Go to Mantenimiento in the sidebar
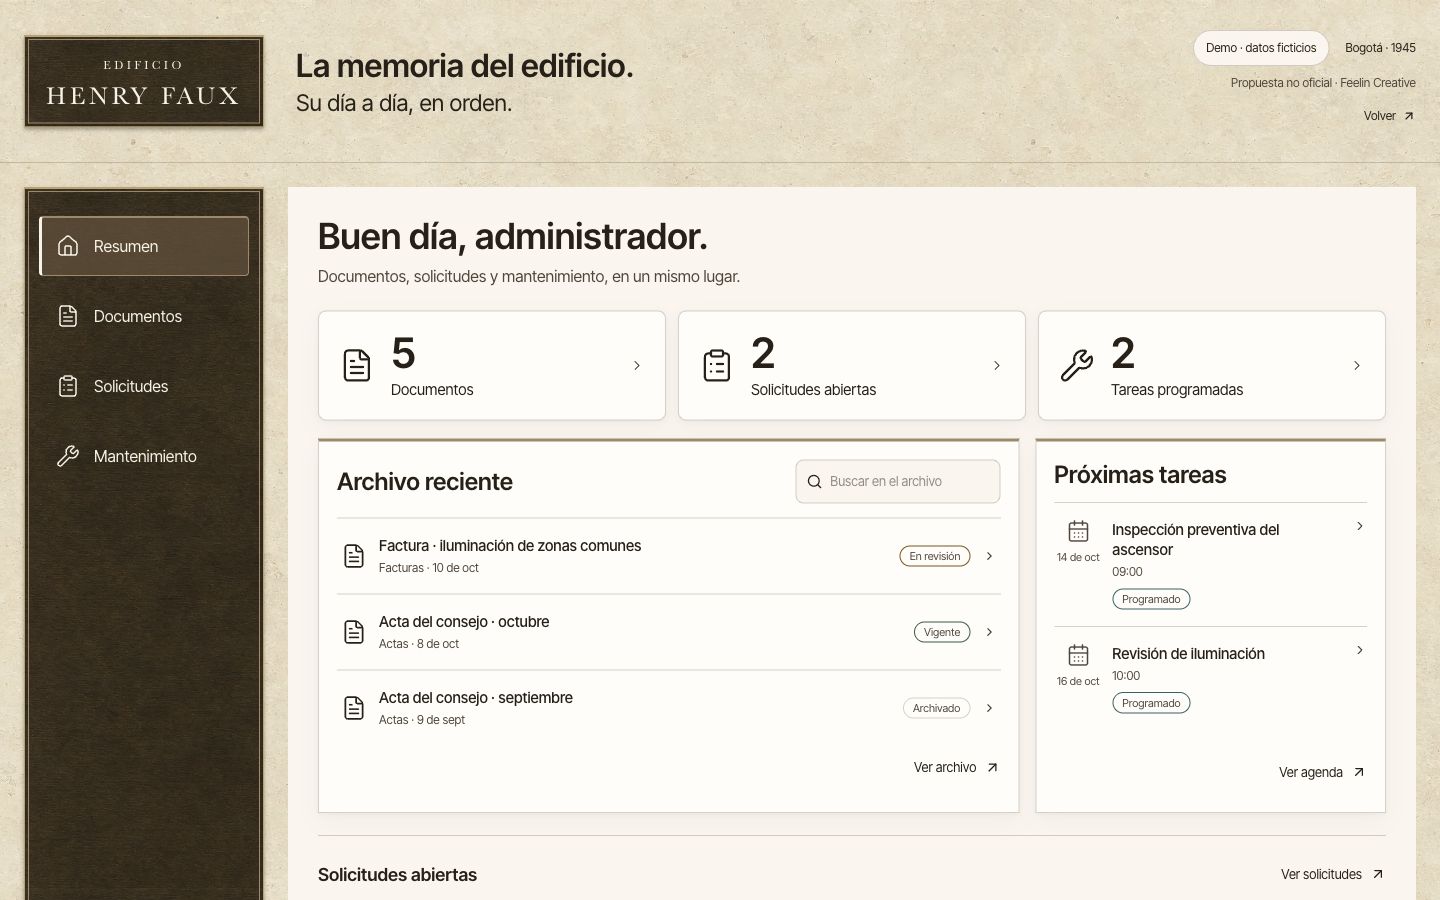 [144, 456]
